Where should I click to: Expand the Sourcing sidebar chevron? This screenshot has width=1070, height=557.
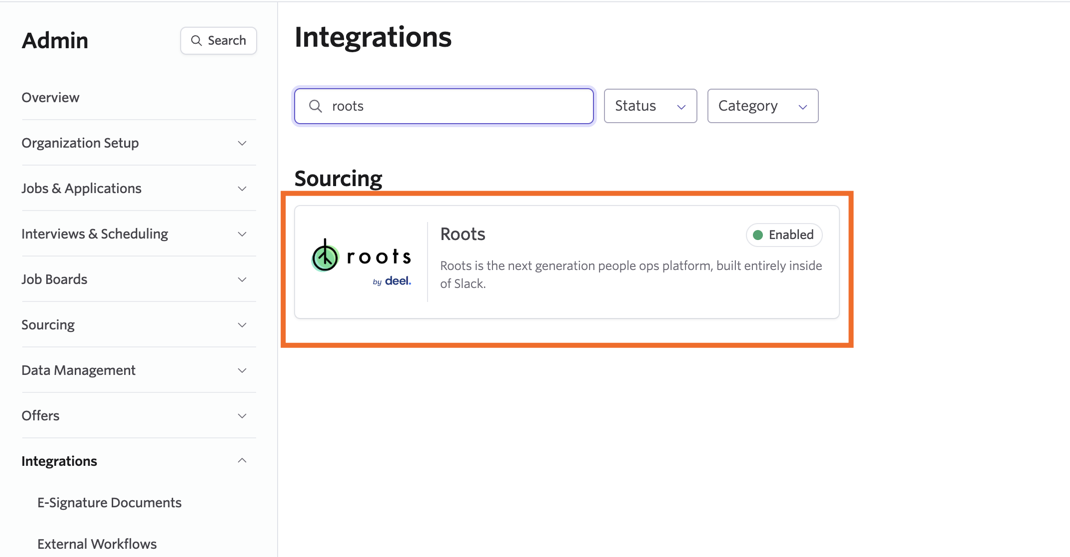tap(242, 325)
